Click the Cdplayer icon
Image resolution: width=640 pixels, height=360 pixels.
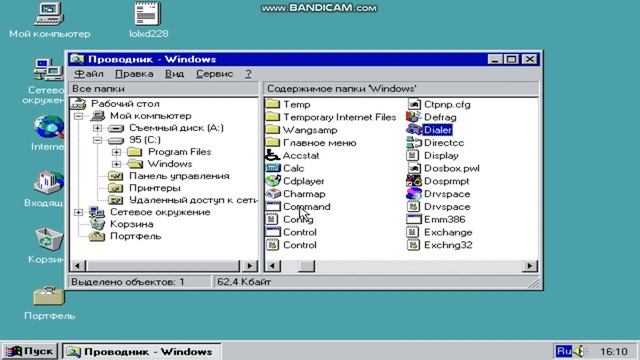[272, 181]
